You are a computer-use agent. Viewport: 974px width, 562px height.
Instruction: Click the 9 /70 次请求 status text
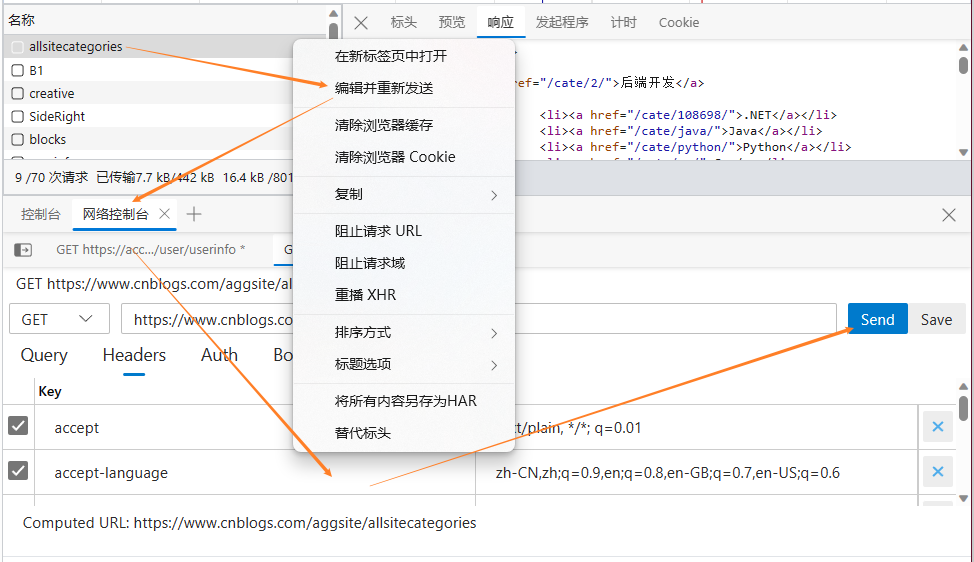click(52, 178)
